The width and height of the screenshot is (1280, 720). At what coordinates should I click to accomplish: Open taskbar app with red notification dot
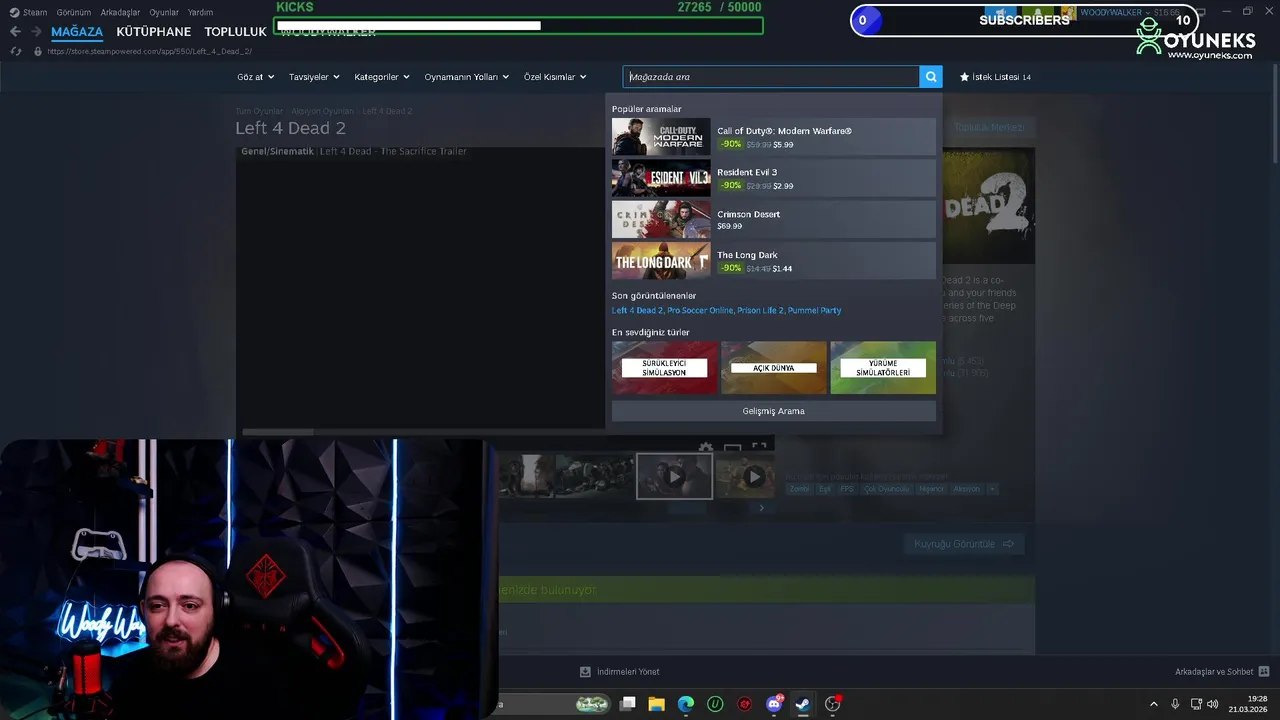point(832,704)
